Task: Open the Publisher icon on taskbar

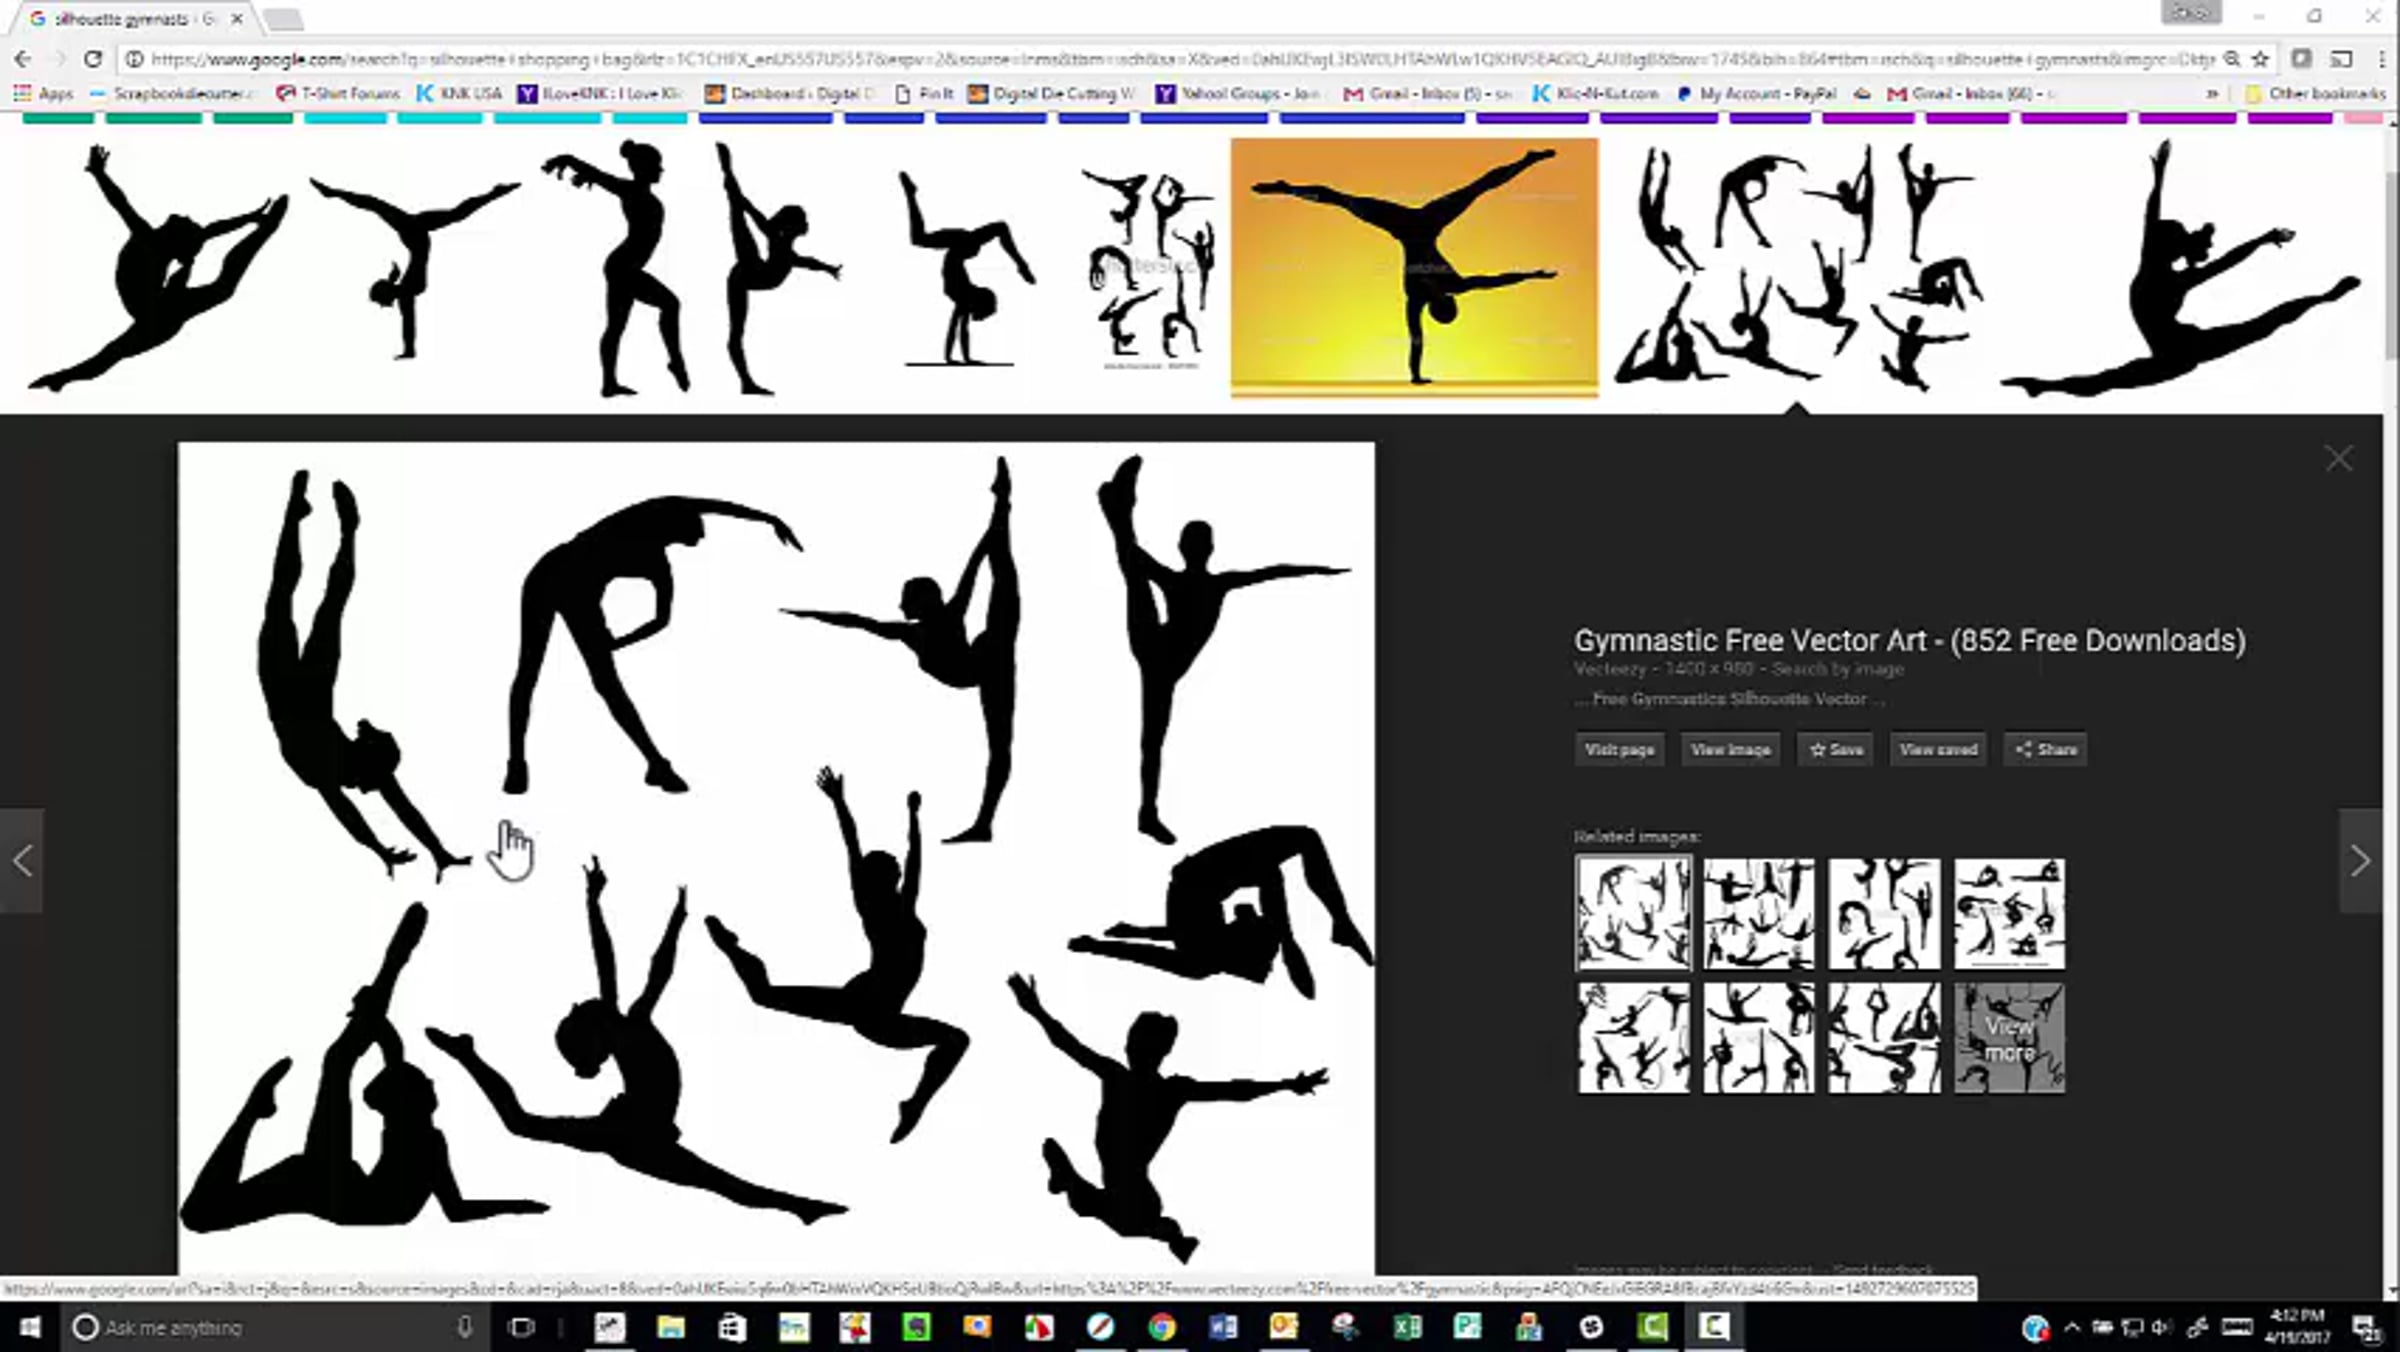Action: 1468,1327
